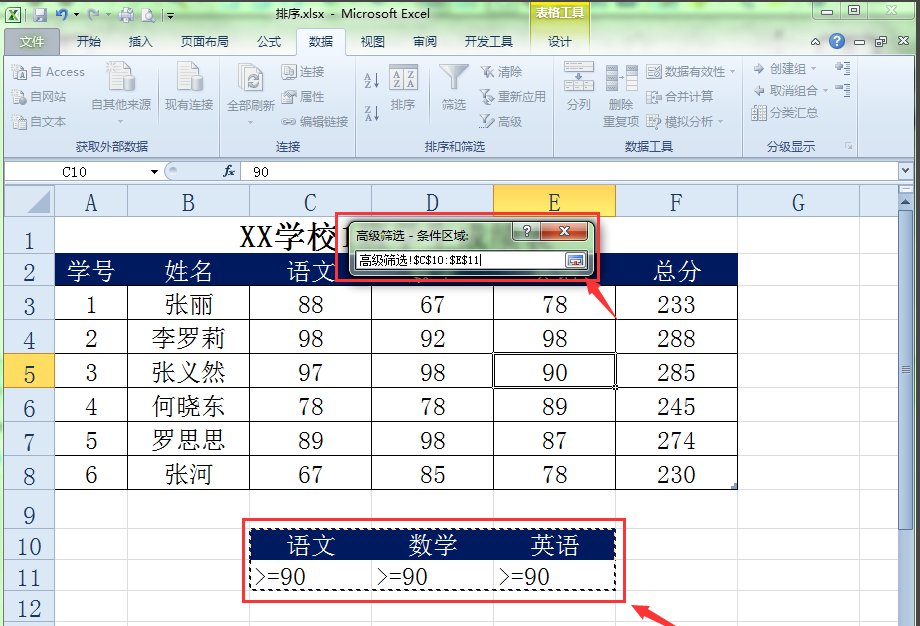Open What-If Analysis (模拟分析) dropdown
This screenshot has height=626, width=920.
pyautogui.click(x=685, y=122)
